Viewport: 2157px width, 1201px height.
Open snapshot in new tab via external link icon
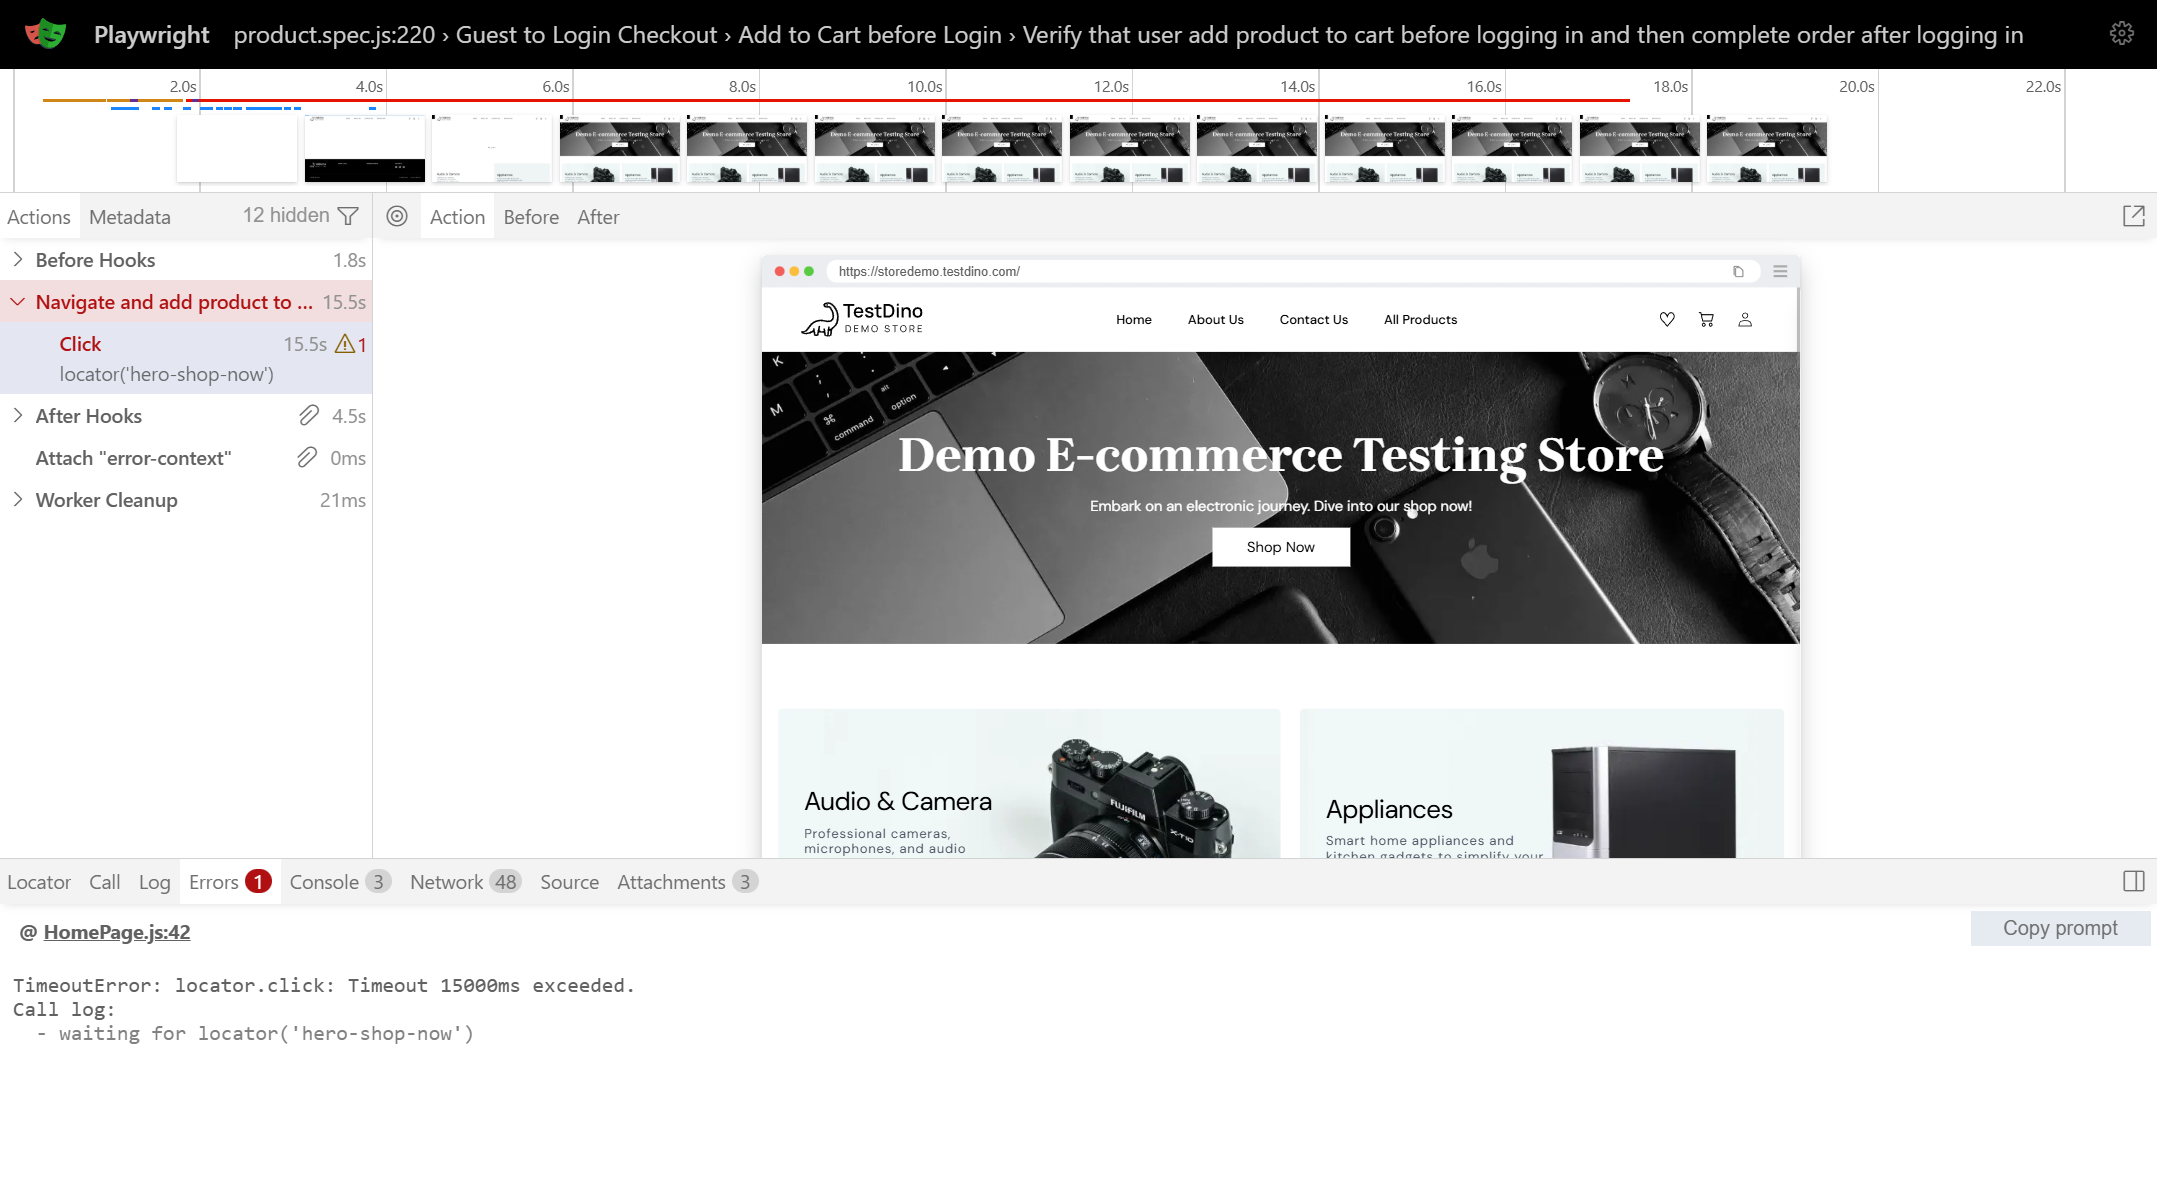pos(2135,215)
